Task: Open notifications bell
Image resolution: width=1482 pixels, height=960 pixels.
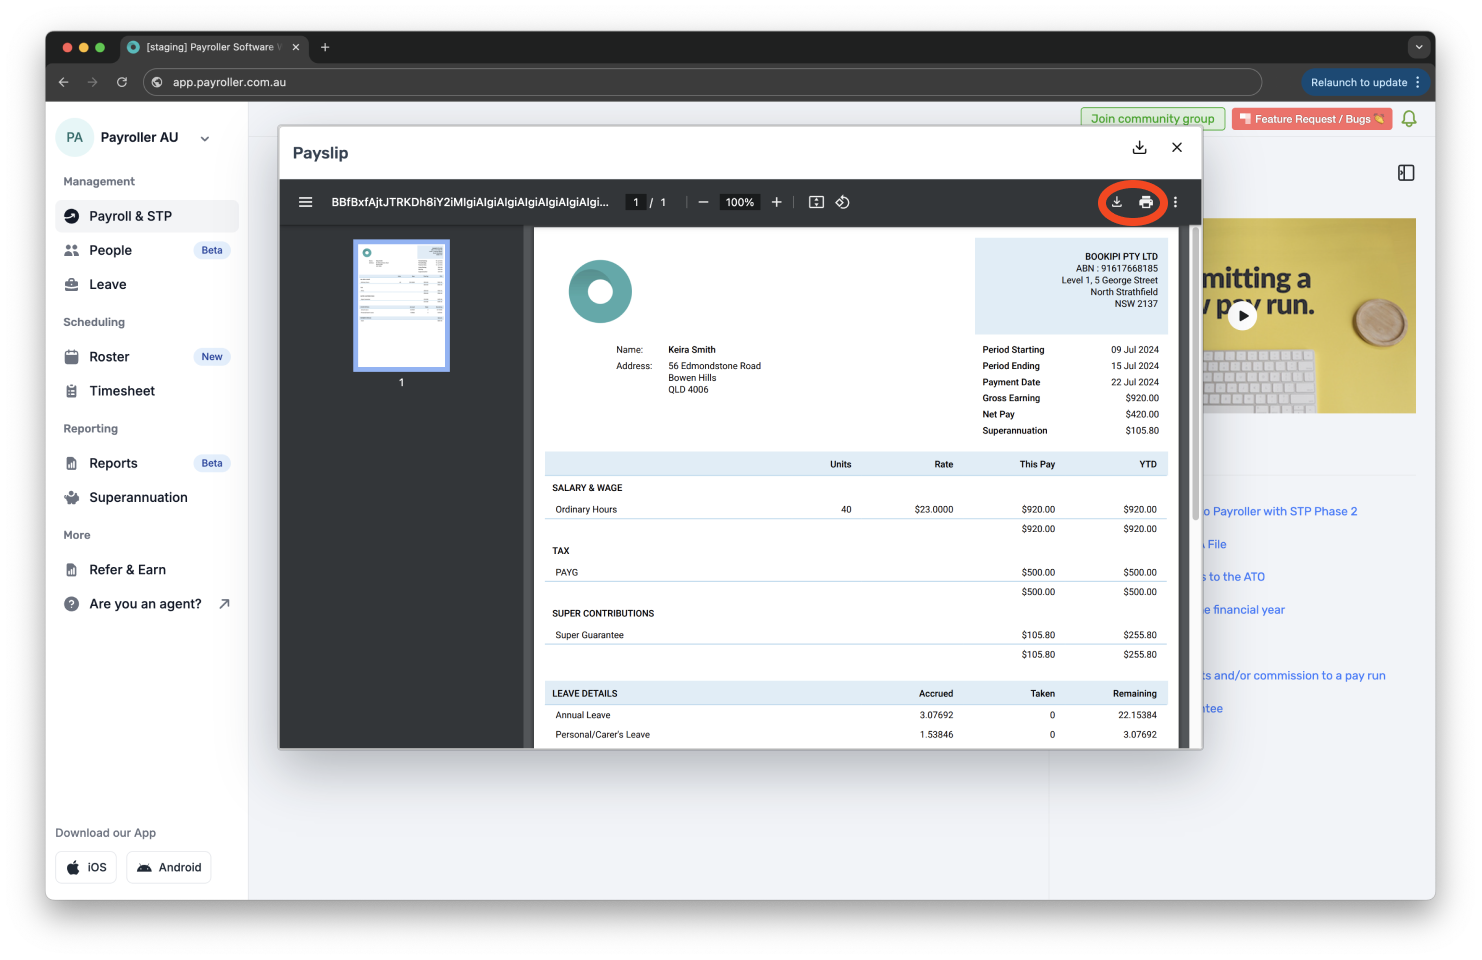Action: click(1409, 119)
